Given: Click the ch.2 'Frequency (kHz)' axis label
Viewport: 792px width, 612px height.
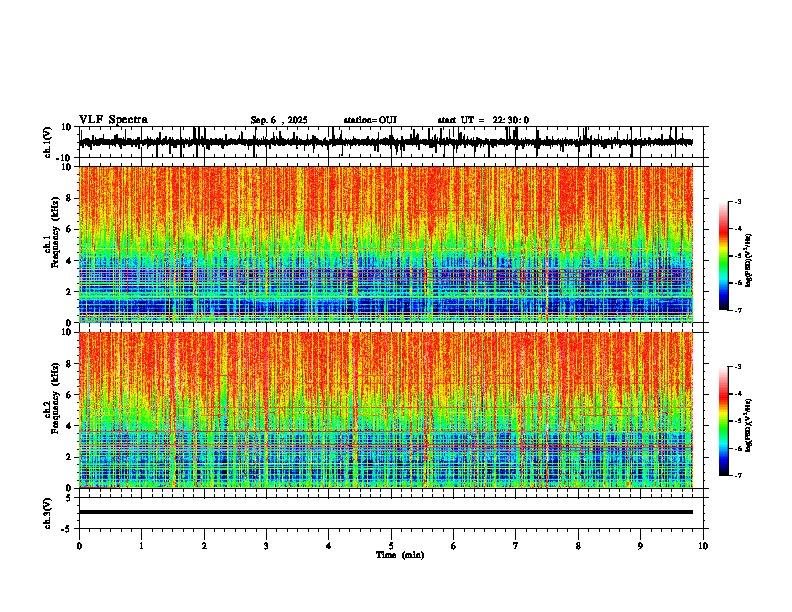Looking at the screenshot, I should pos(56,398).
